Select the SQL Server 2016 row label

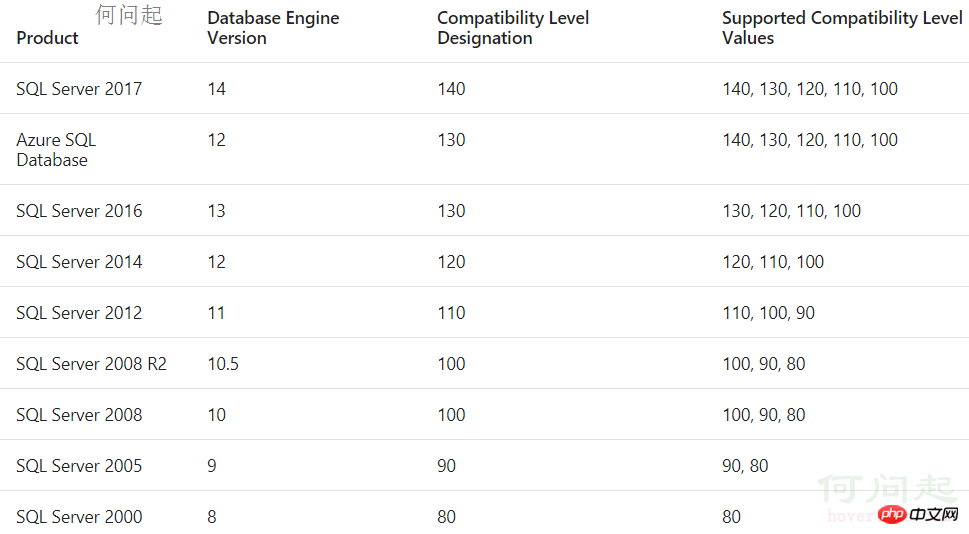tap(79, 211)
